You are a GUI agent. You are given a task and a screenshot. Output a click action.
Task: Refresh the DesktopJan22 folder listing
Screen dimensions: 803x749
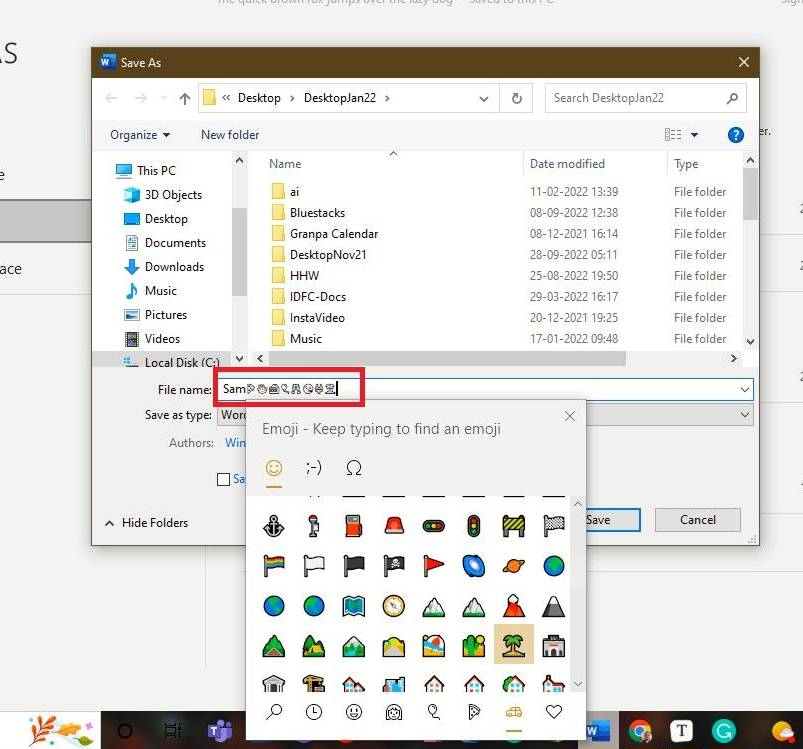click(x=516, y=98)
